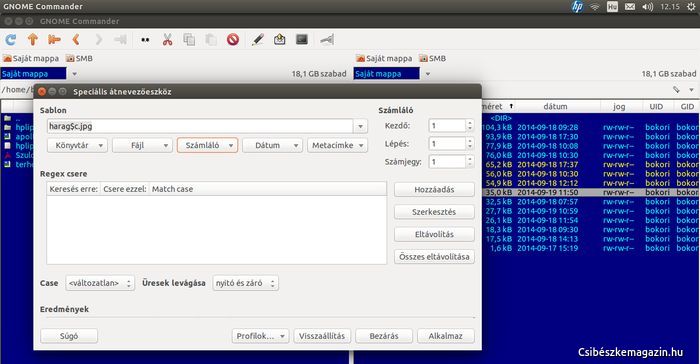The height and width of the screenshot is (364, 700).
Task: Open the Metacímke placeholder dropdown
Action: (337, 145)
